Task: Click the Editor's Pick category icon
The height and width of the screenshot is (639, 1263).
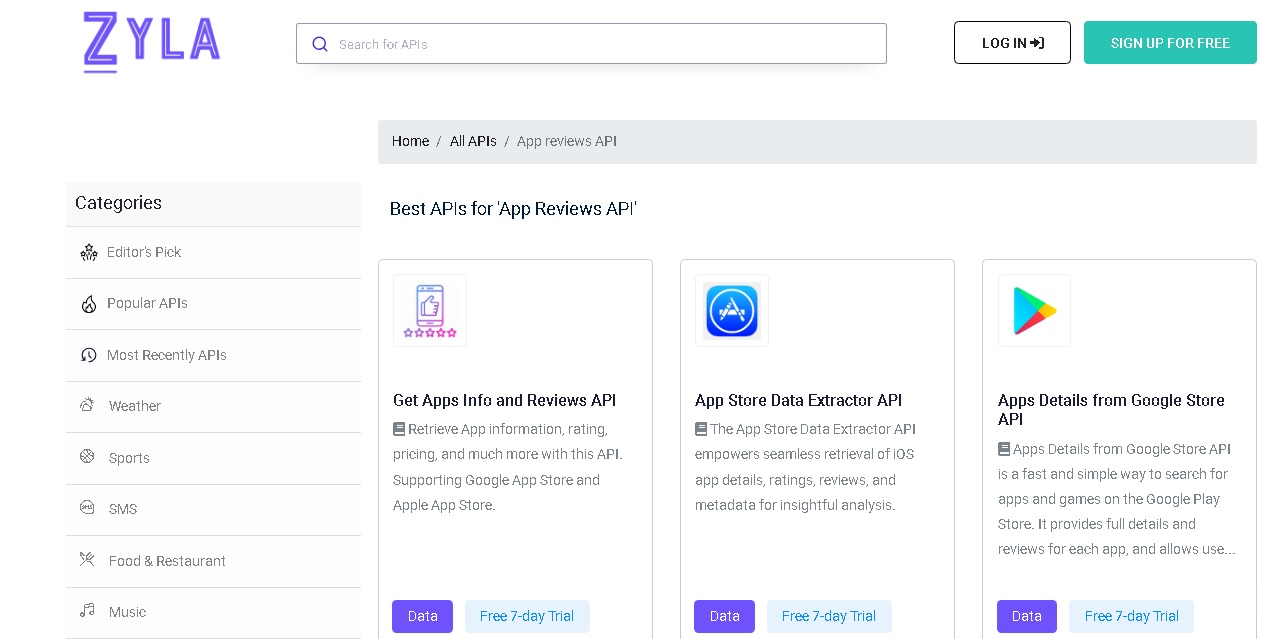Action: pos(89,252)
